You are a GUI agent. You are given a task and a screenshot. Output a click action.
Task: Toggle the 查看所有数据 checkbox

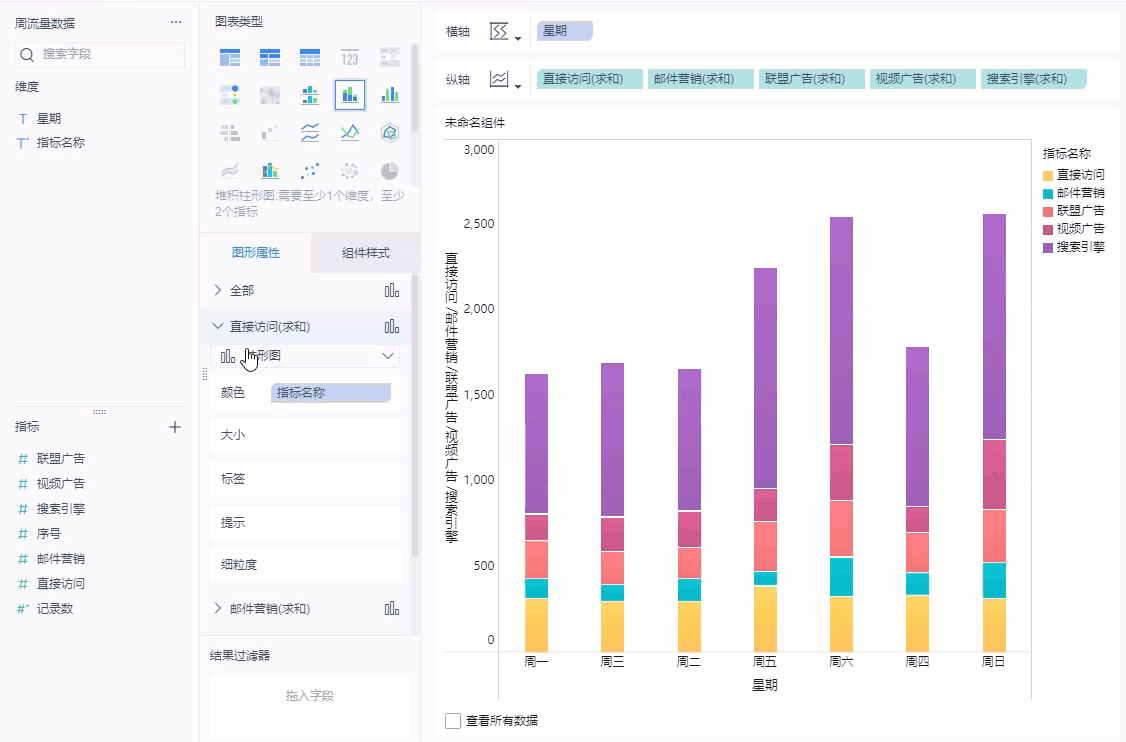point(452,720)
